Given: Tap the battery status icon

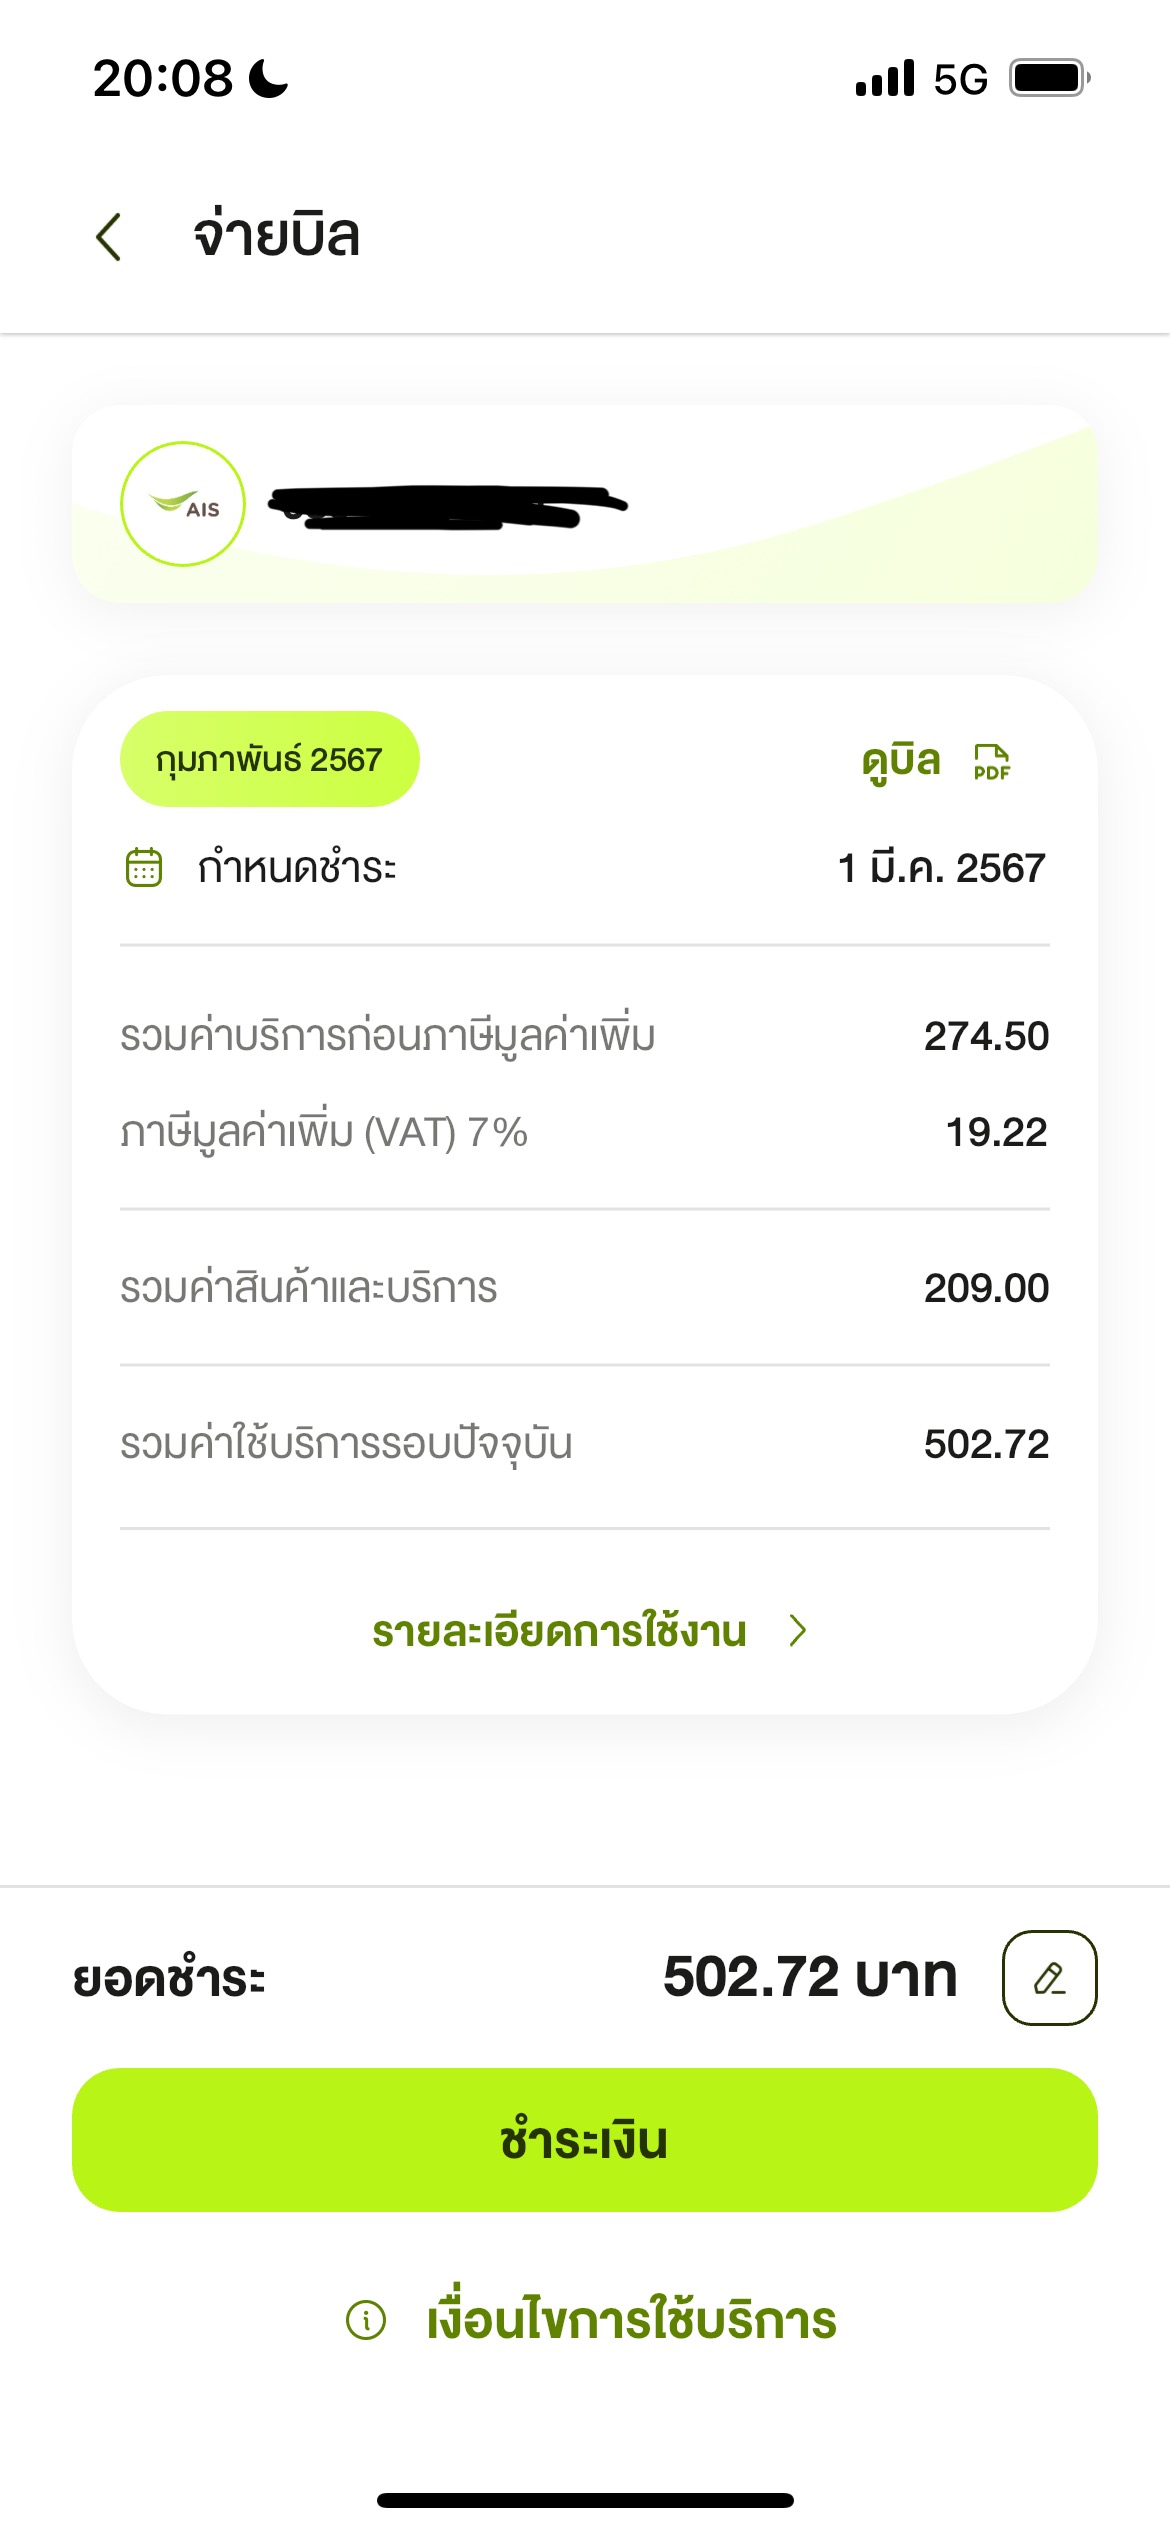Looking at the screenshot, I should [x=1049, y=78].
